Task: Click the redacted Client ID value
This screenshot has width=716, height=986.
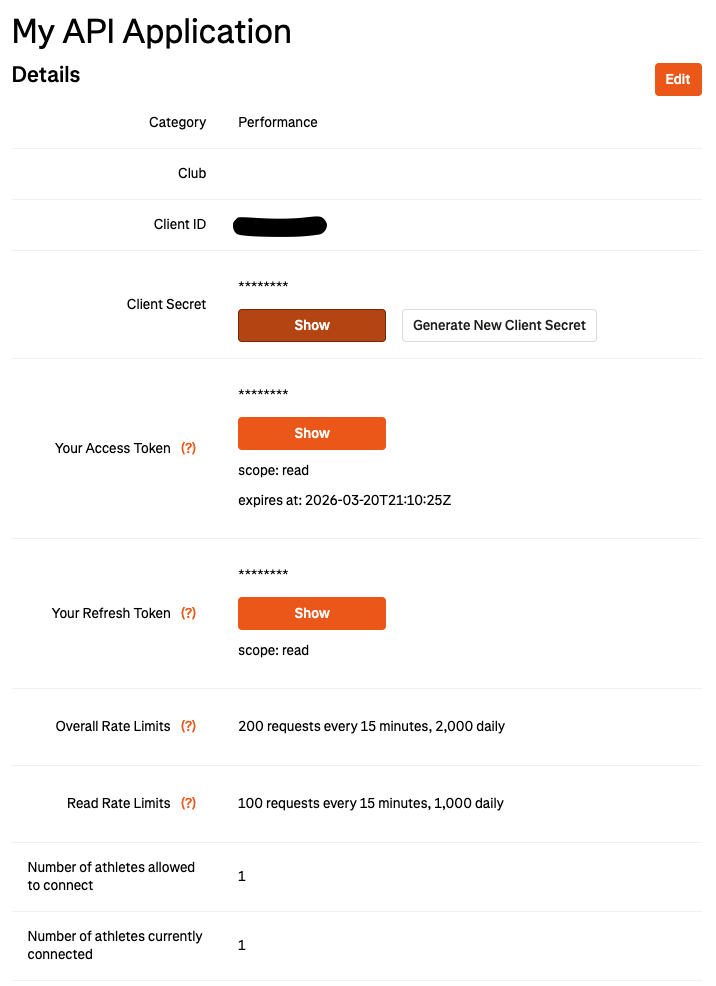Action: (279, 225)
